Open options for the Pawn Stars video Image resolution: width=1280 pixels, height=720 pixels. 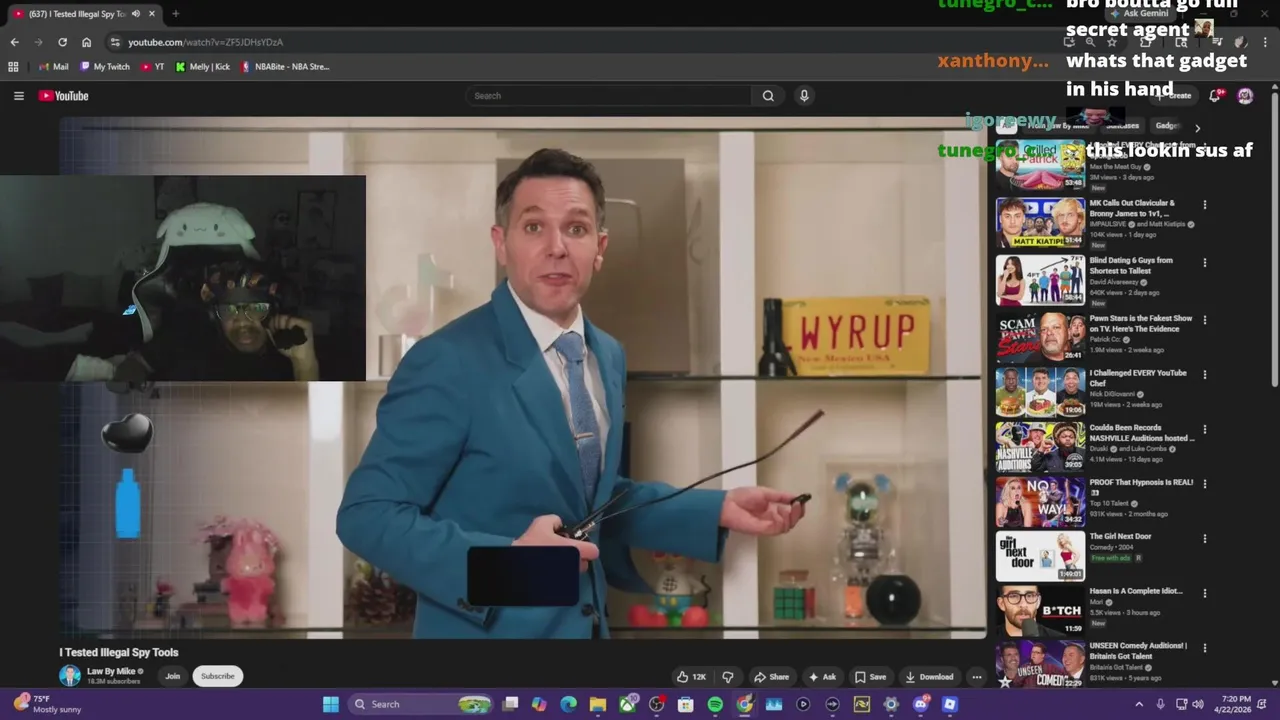click(x=1205, y=320)
